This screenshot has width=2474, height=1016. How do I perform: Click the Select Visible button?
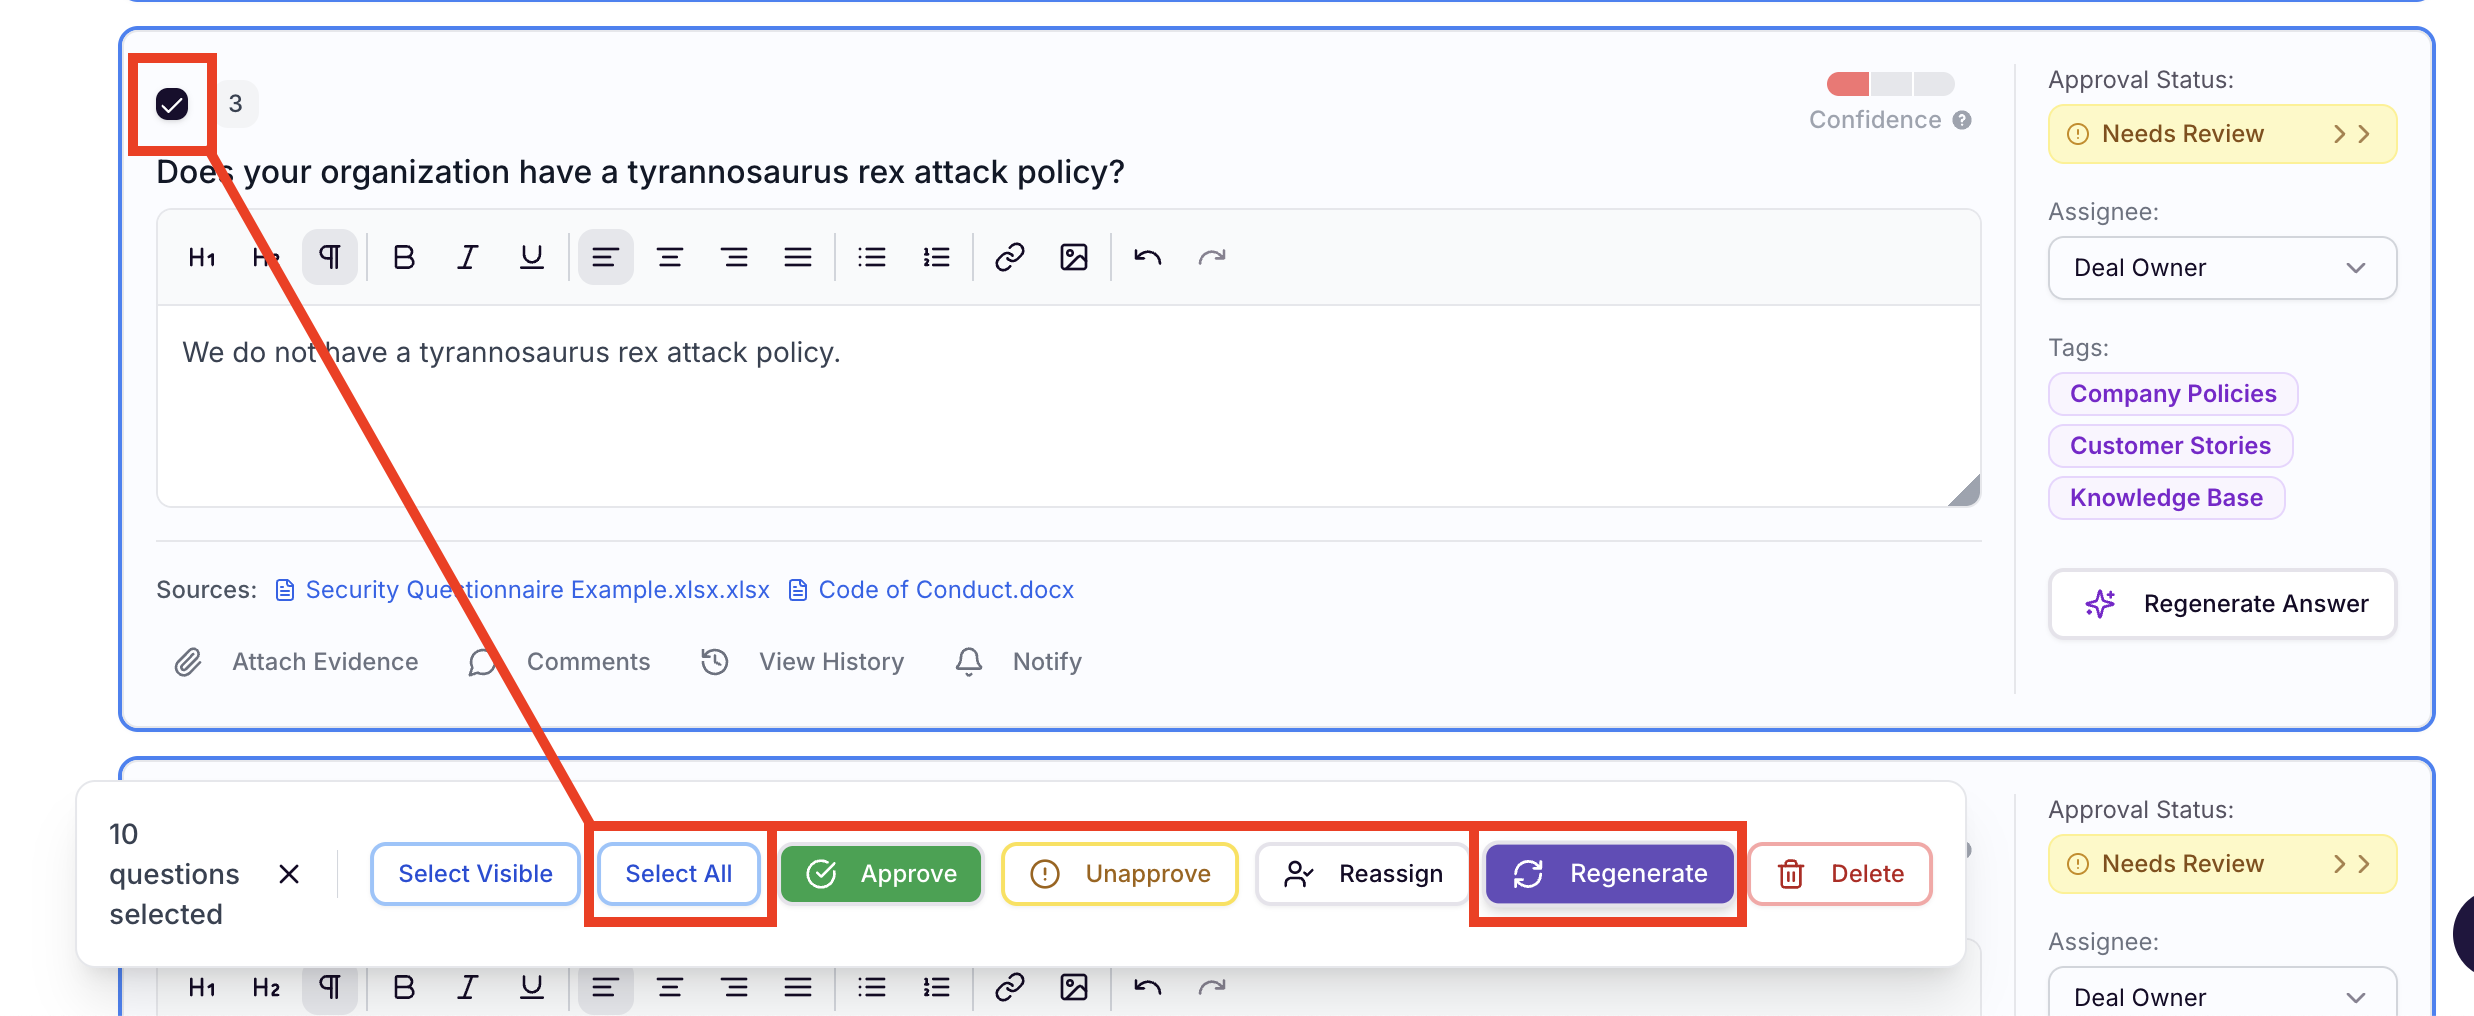click(x=475, y=874)
